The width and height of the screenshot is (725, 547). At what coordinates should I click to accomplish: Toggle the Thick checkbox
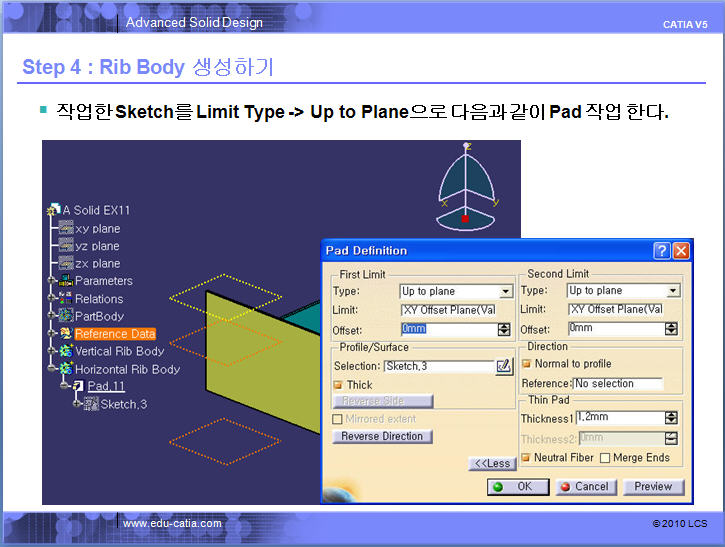click(x=338, y=385)
